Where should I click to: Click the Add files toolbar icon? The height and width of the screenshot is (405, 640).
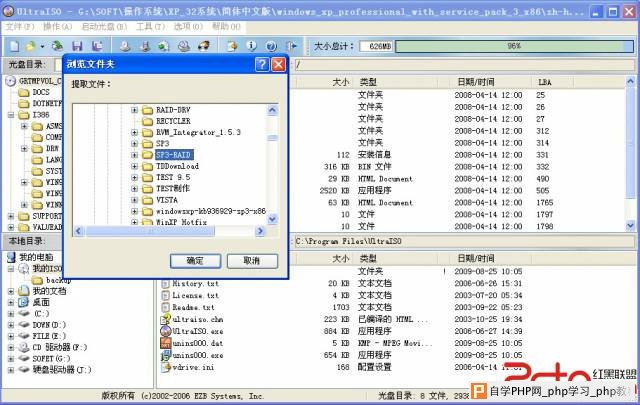pos(232,46)
